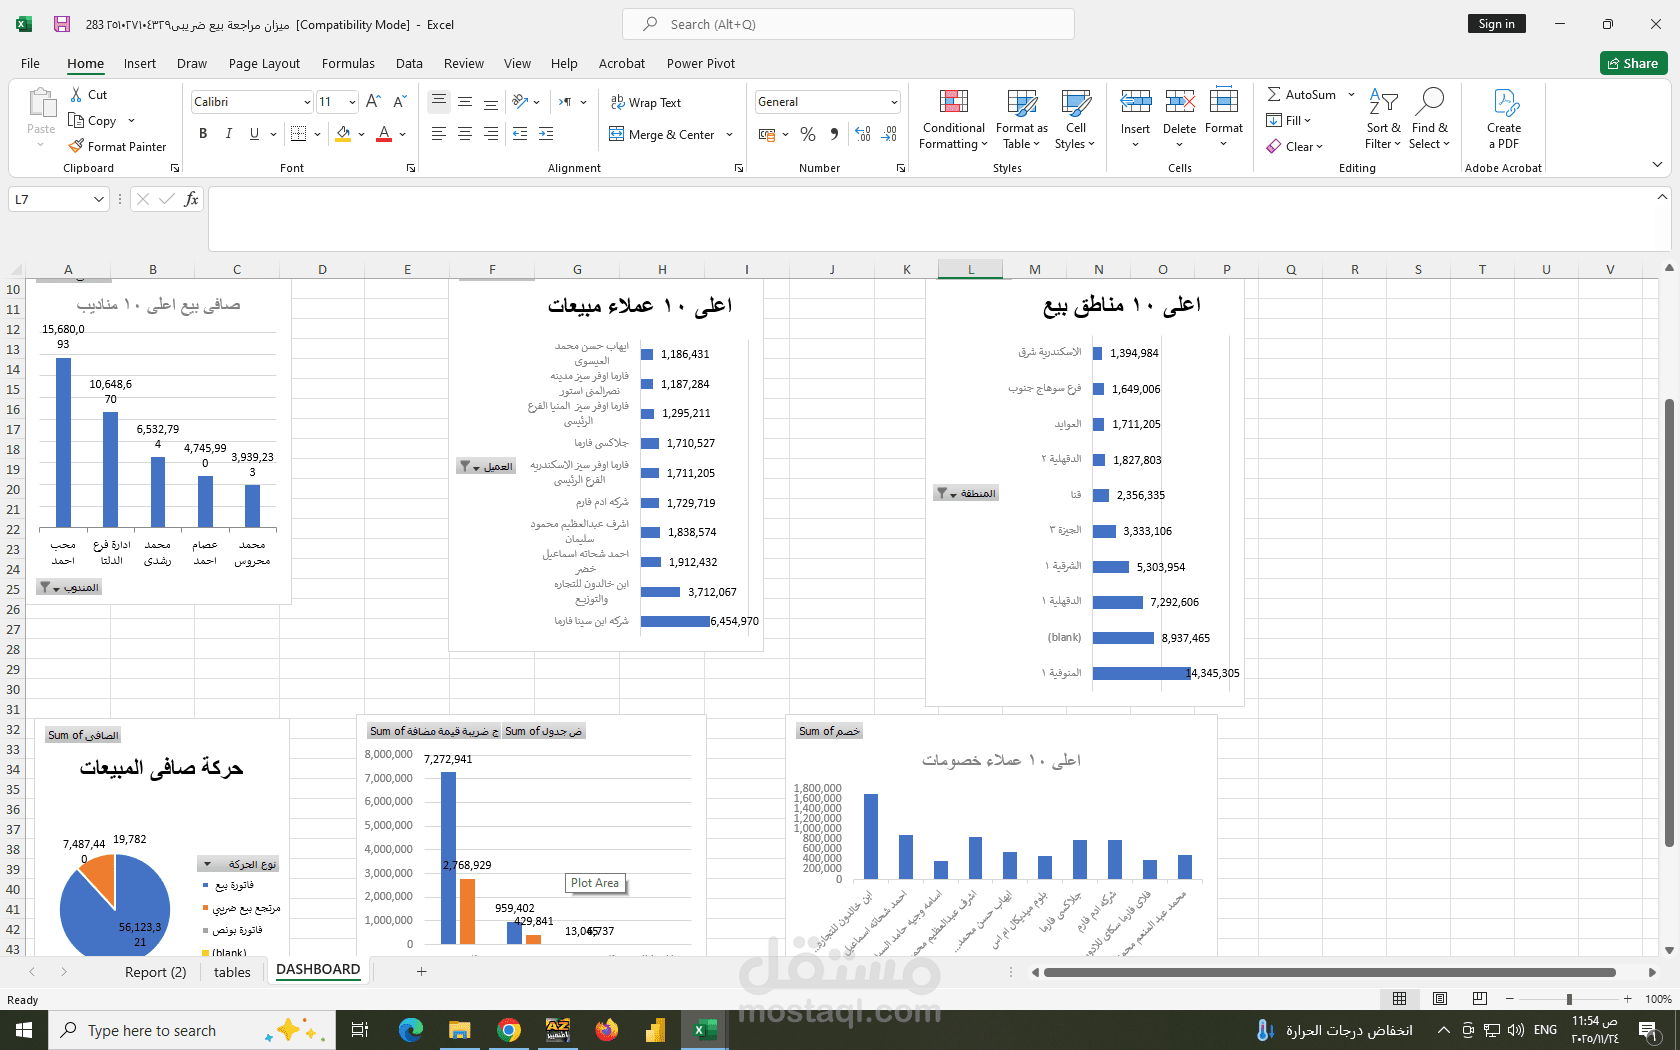
Task: Apply the red font color
Action: click(384, 134)
